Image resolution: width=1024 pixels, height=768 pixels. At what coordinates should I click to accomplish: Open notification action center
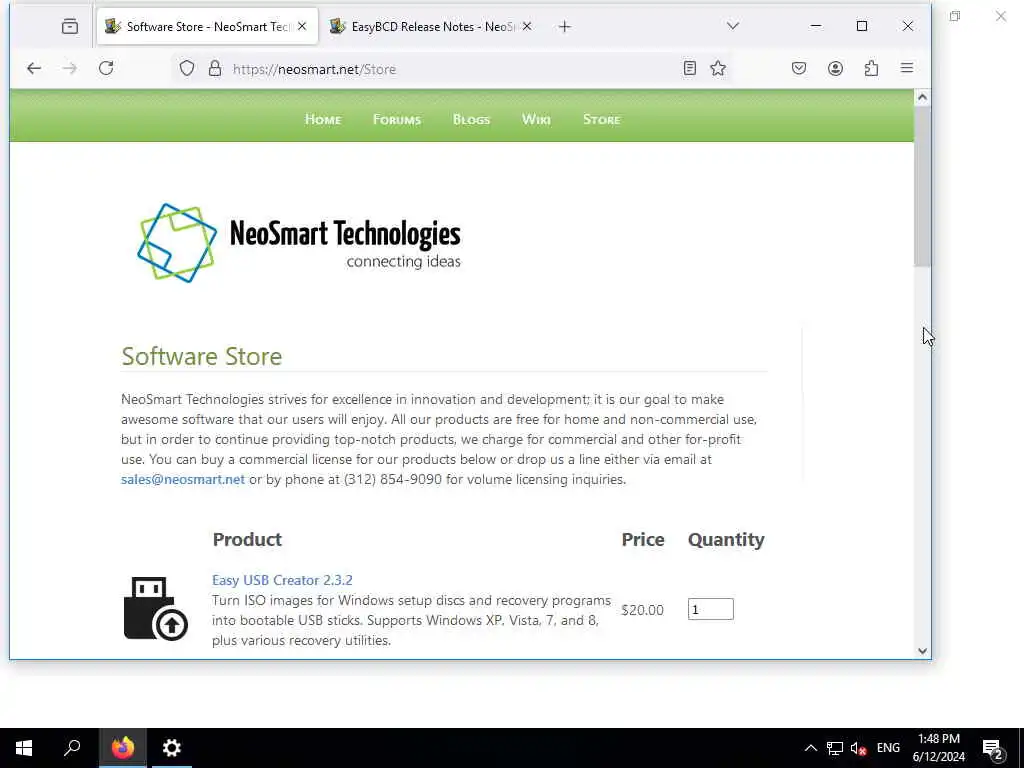click(993, 749)
